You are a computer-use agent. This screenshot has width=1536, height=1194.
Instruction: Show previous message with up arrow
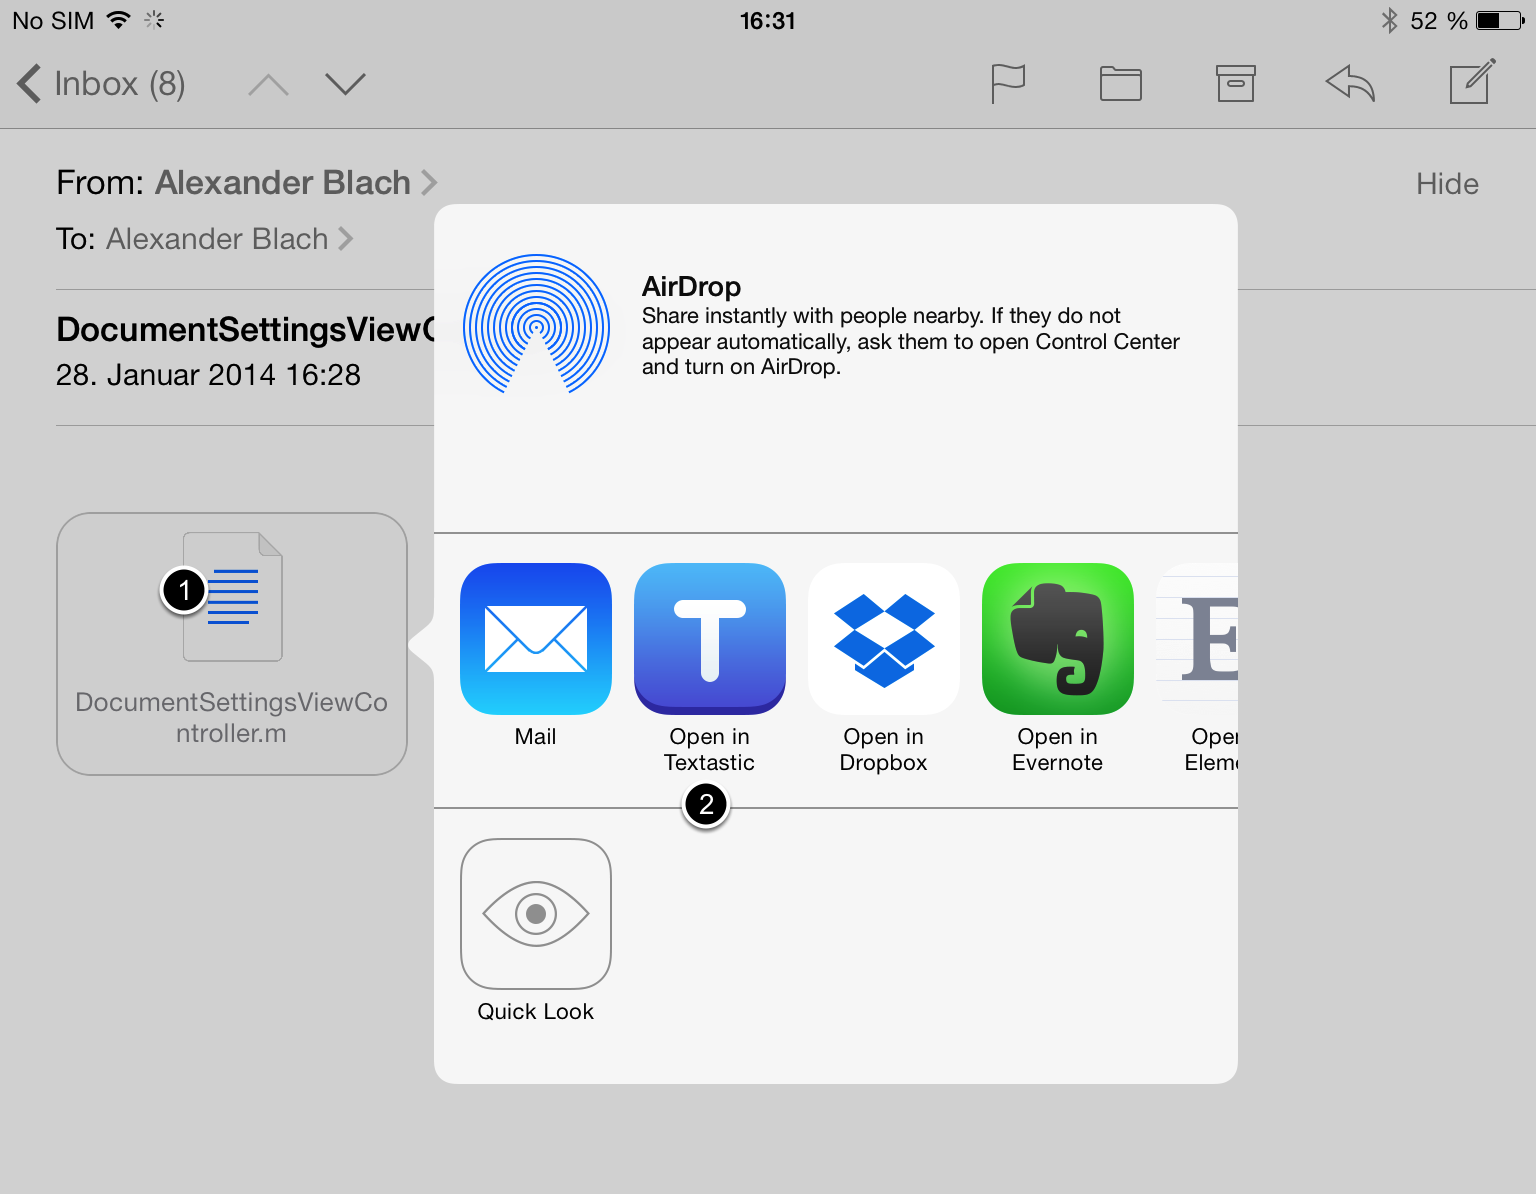pos(268,85)
